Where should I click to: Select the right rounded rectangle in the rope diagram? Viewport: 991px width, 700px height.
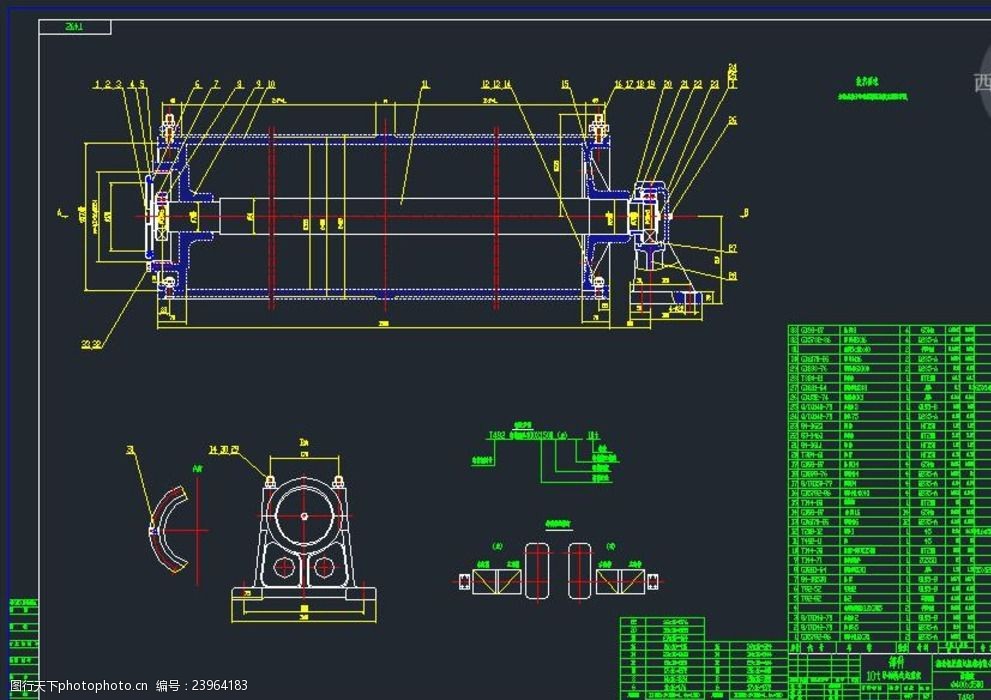tap(580, 571)
